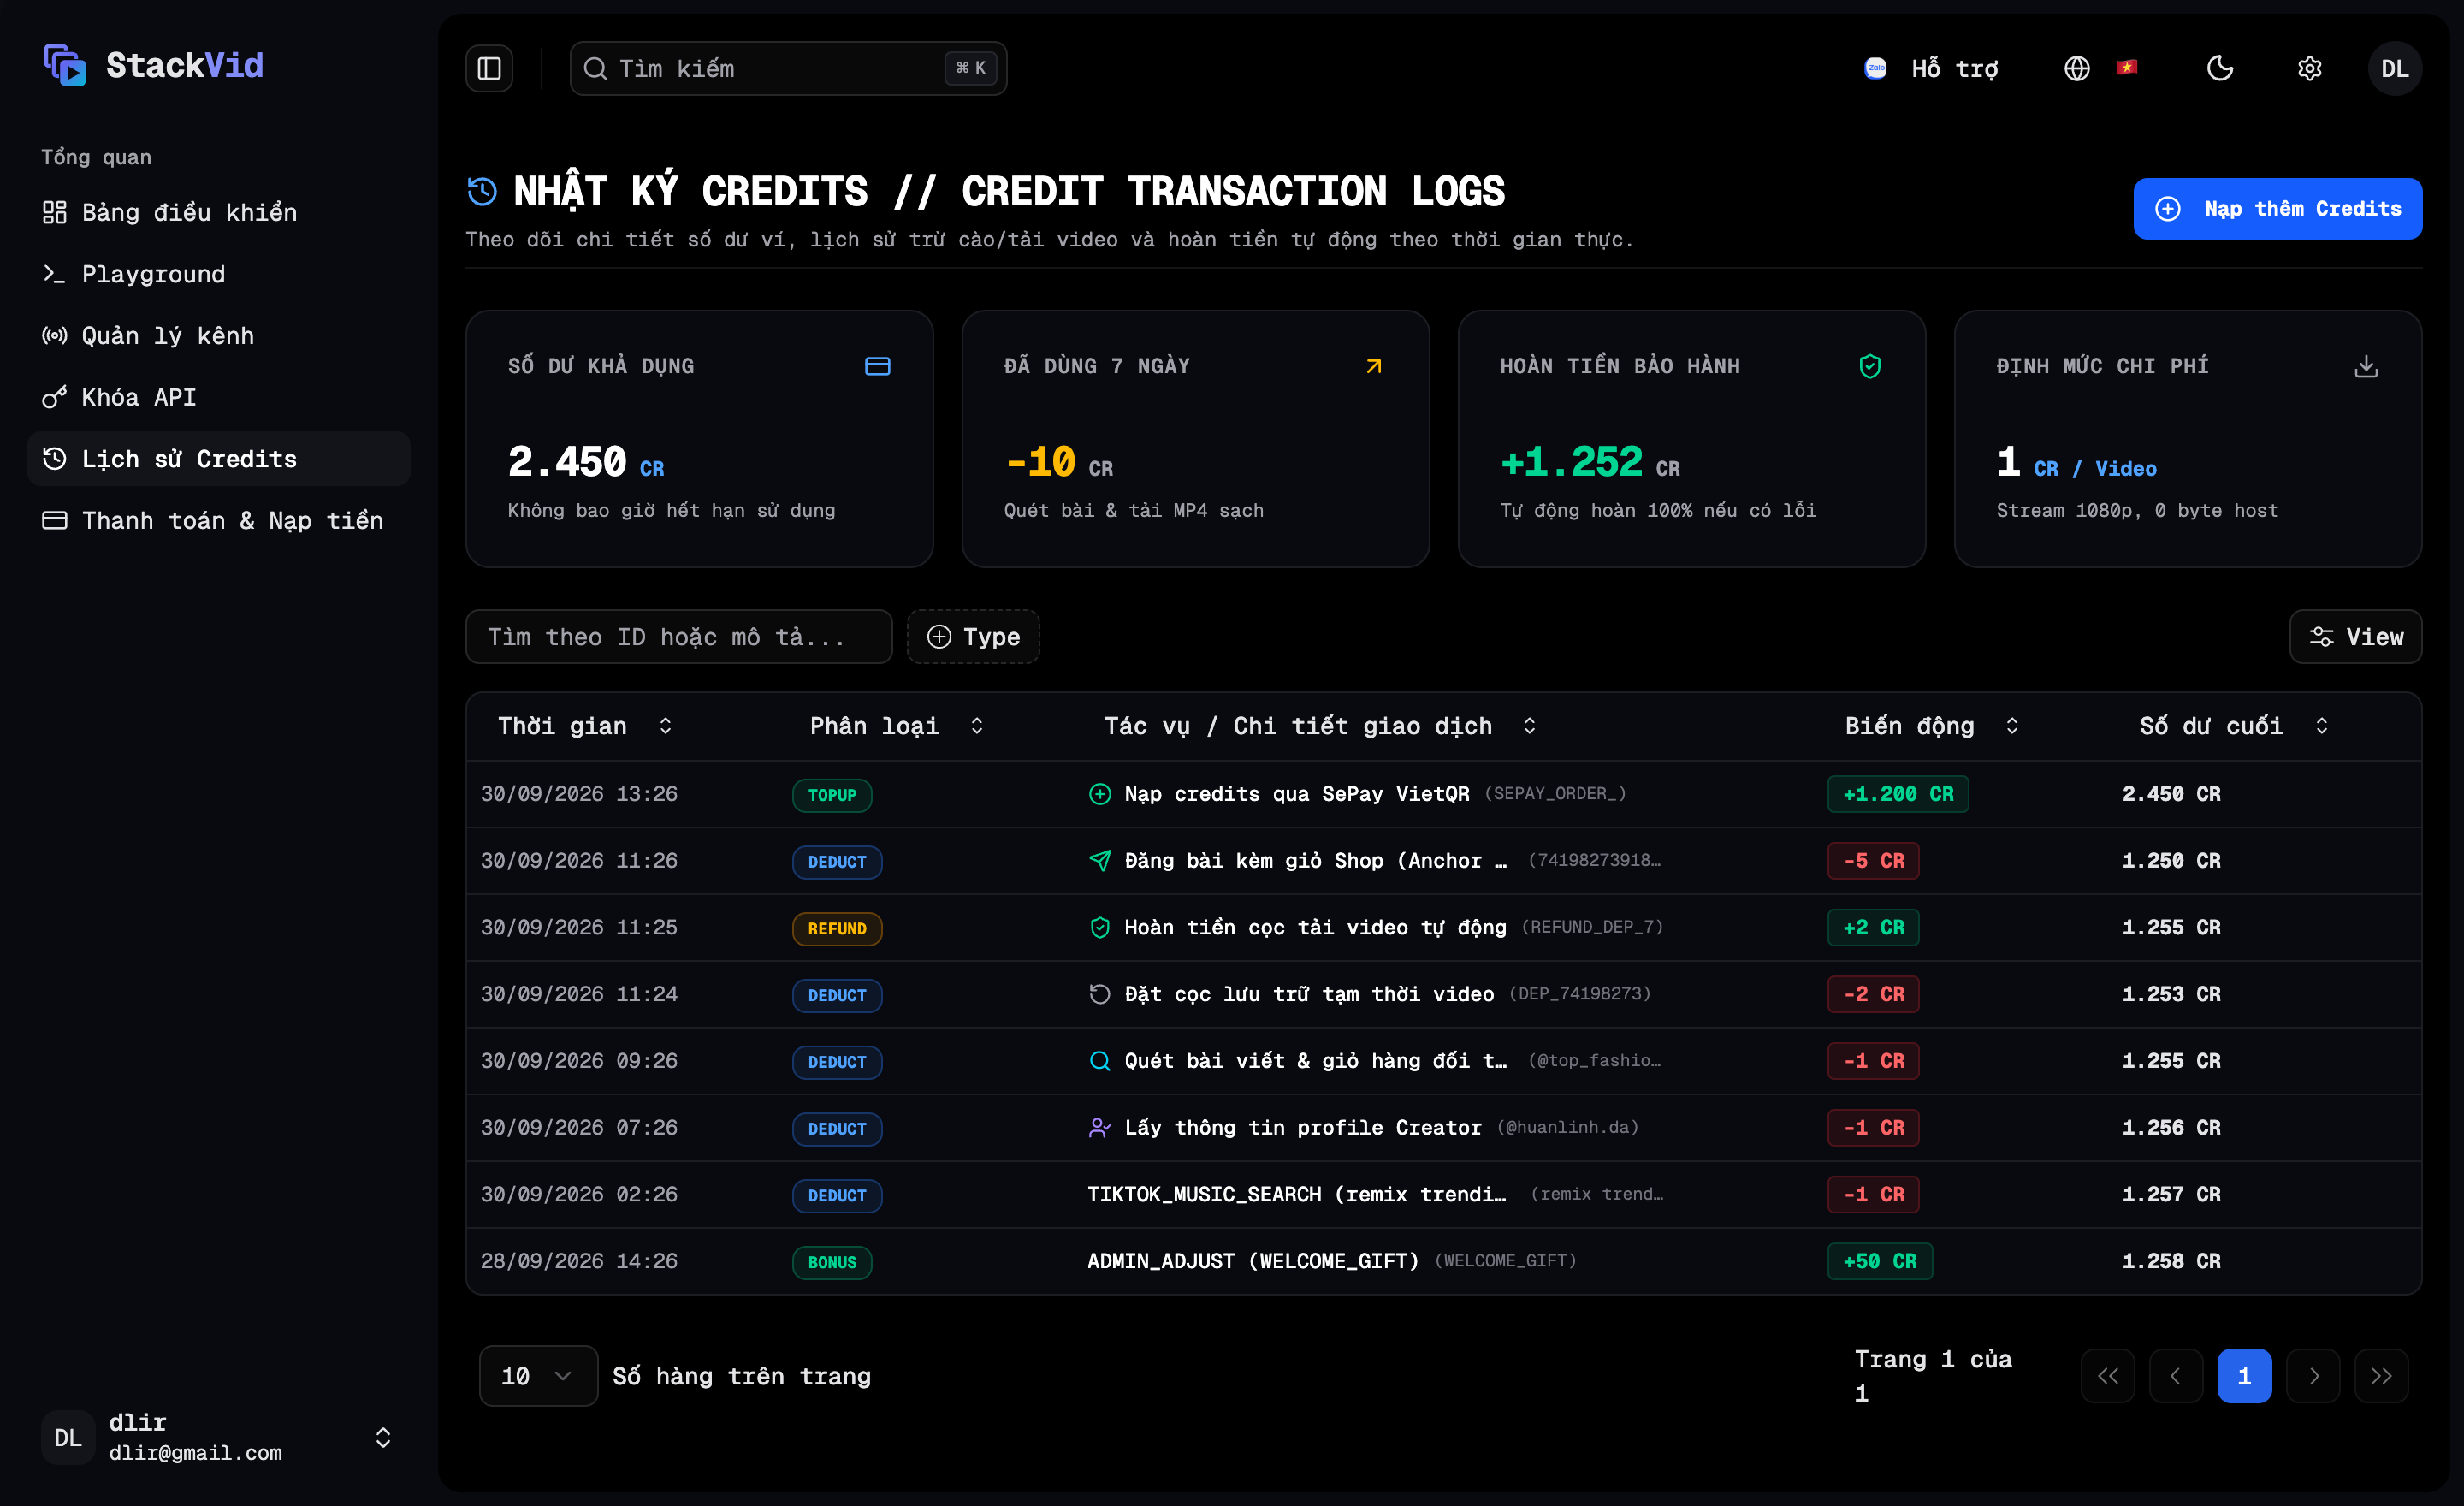Select page 1 button
Image resolution: width=2464 pixels, height=1506 pixels.
(2244, 1376)
